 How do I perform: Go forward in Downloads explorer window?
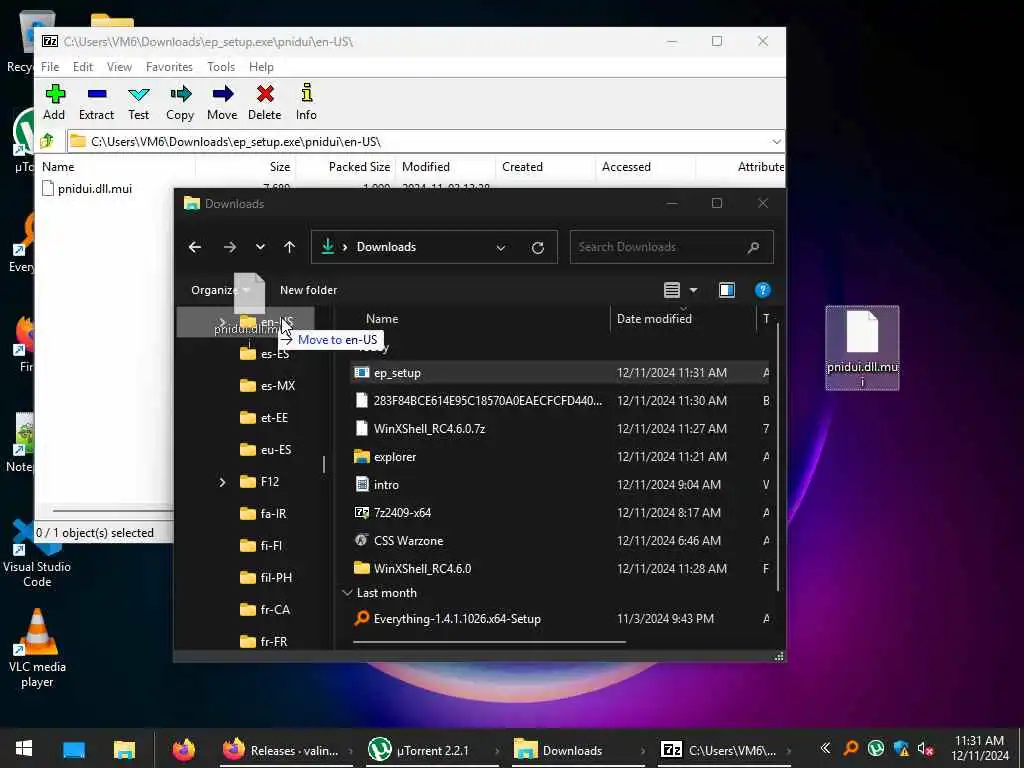click(230, 247)
